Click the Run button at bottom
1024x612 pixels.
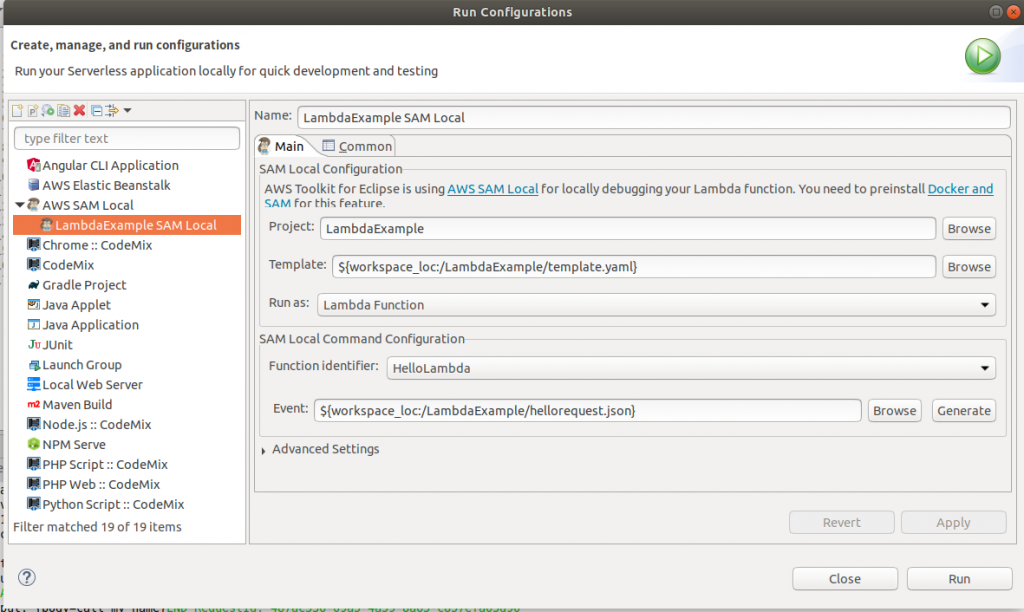point(959,579)
